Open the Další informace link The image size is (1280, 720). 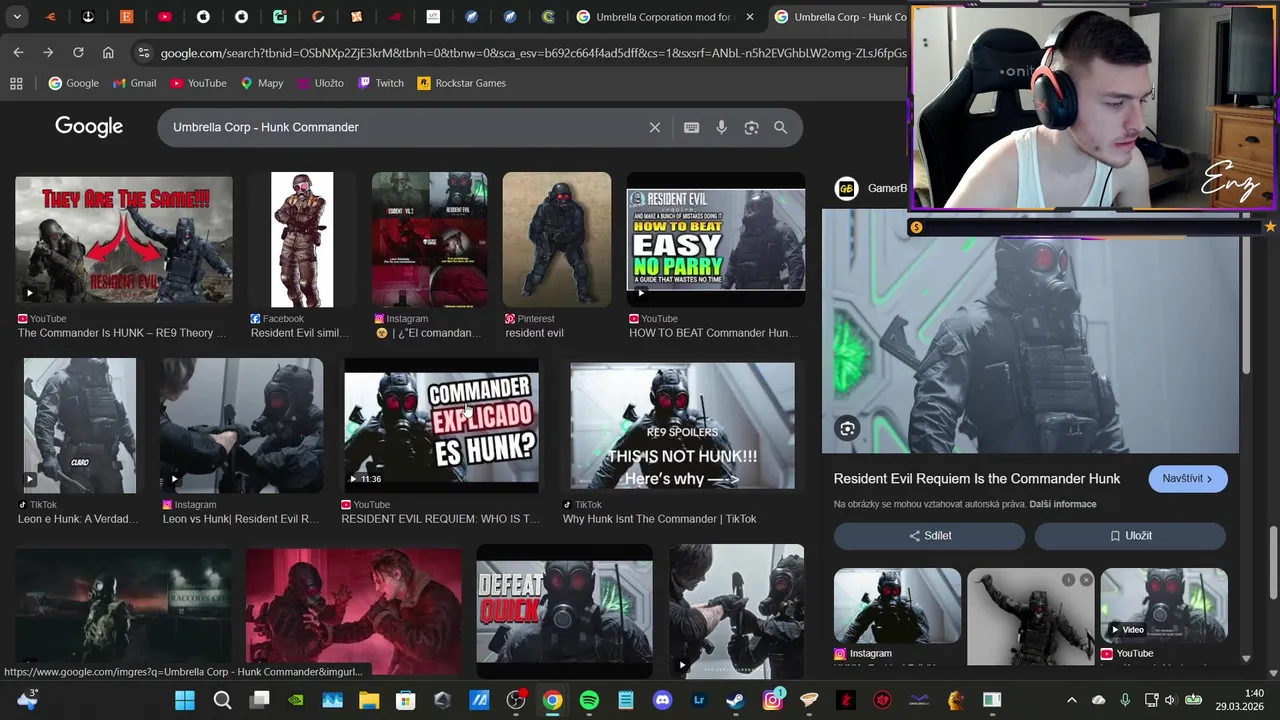point(1063,504)
